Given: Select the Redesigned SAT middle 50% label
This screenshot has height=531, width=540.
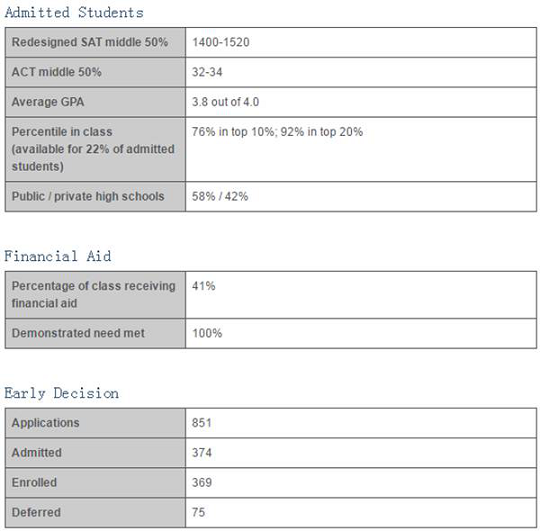Looking at the screenshot, I should pyautogui.click(x=90, y=42).
